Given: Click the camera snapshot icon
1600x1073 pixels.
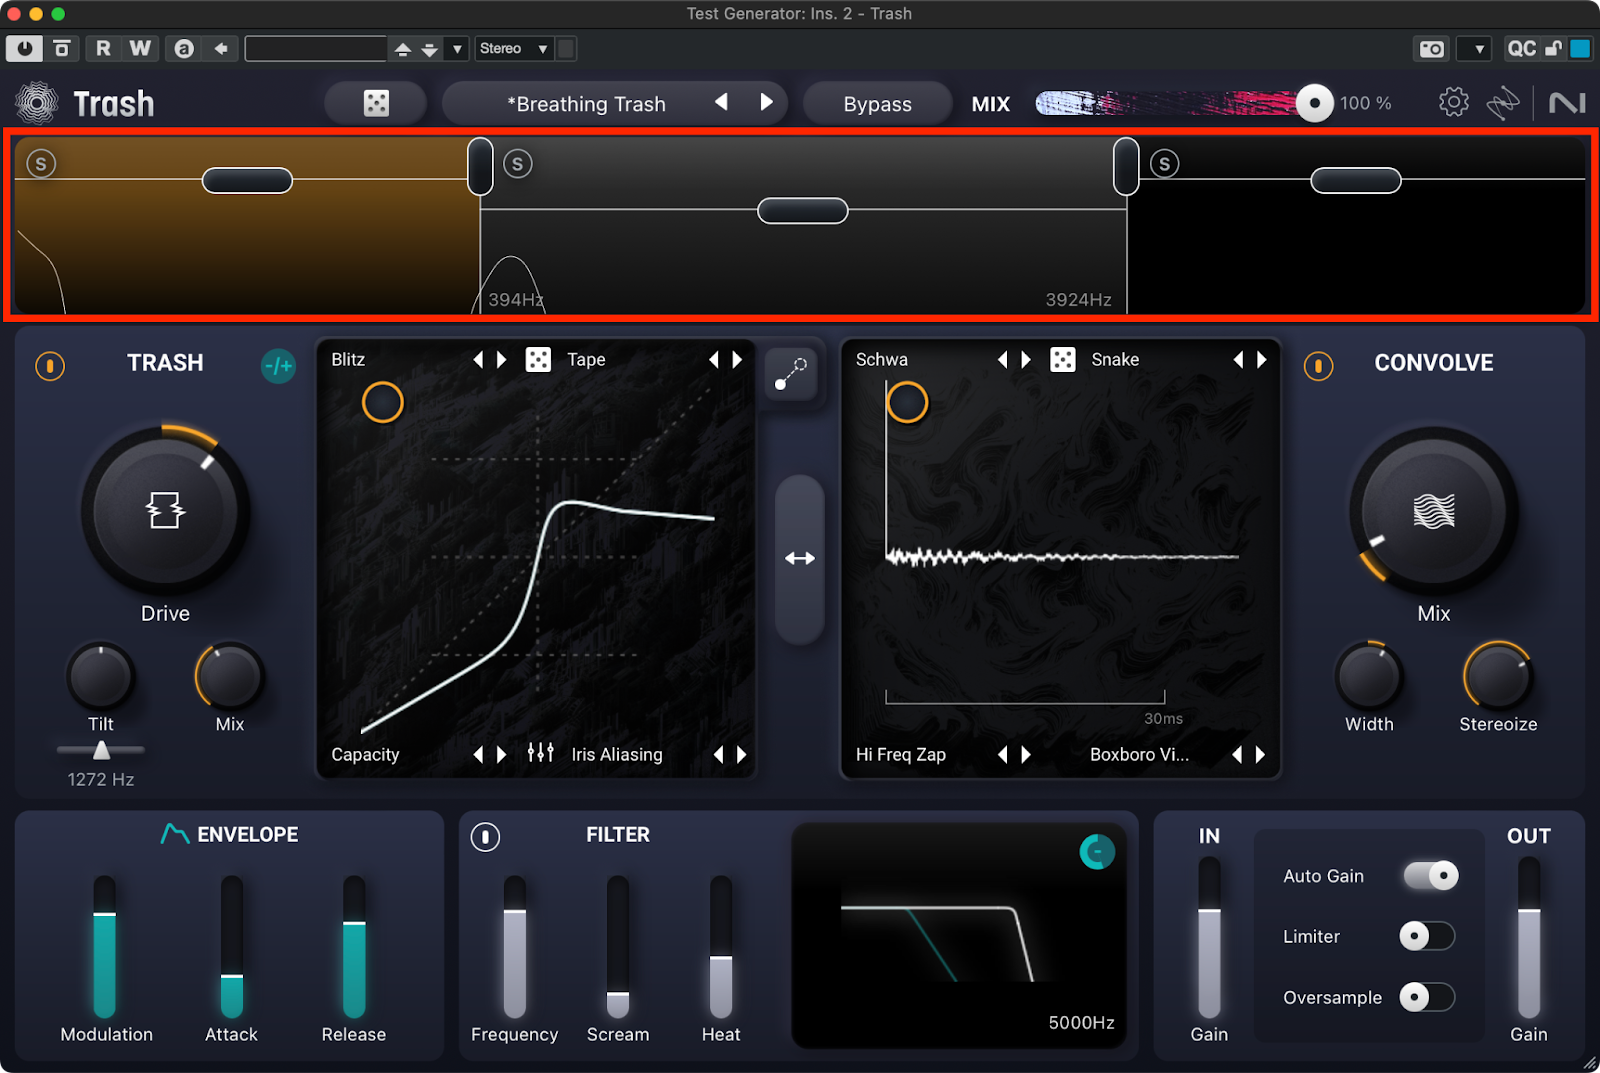Looking at the screenshot, I should (1432, 48).
